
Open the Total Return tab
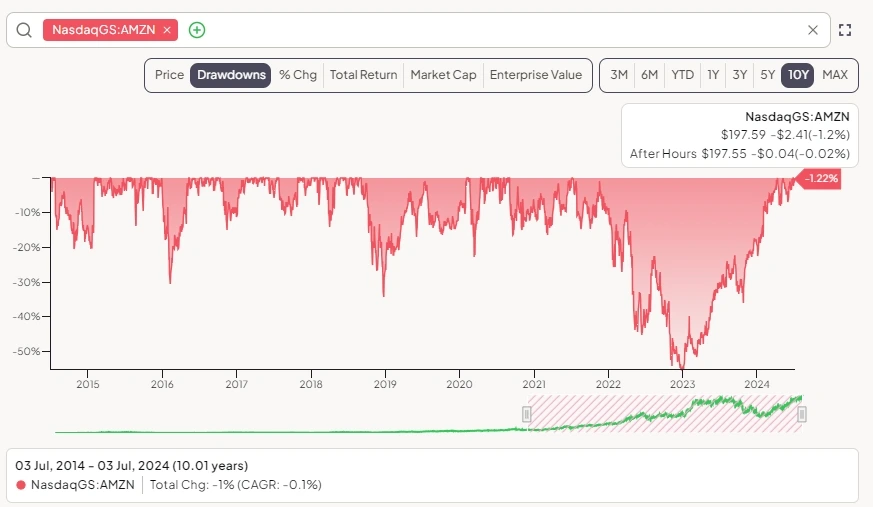click(364, 75)
